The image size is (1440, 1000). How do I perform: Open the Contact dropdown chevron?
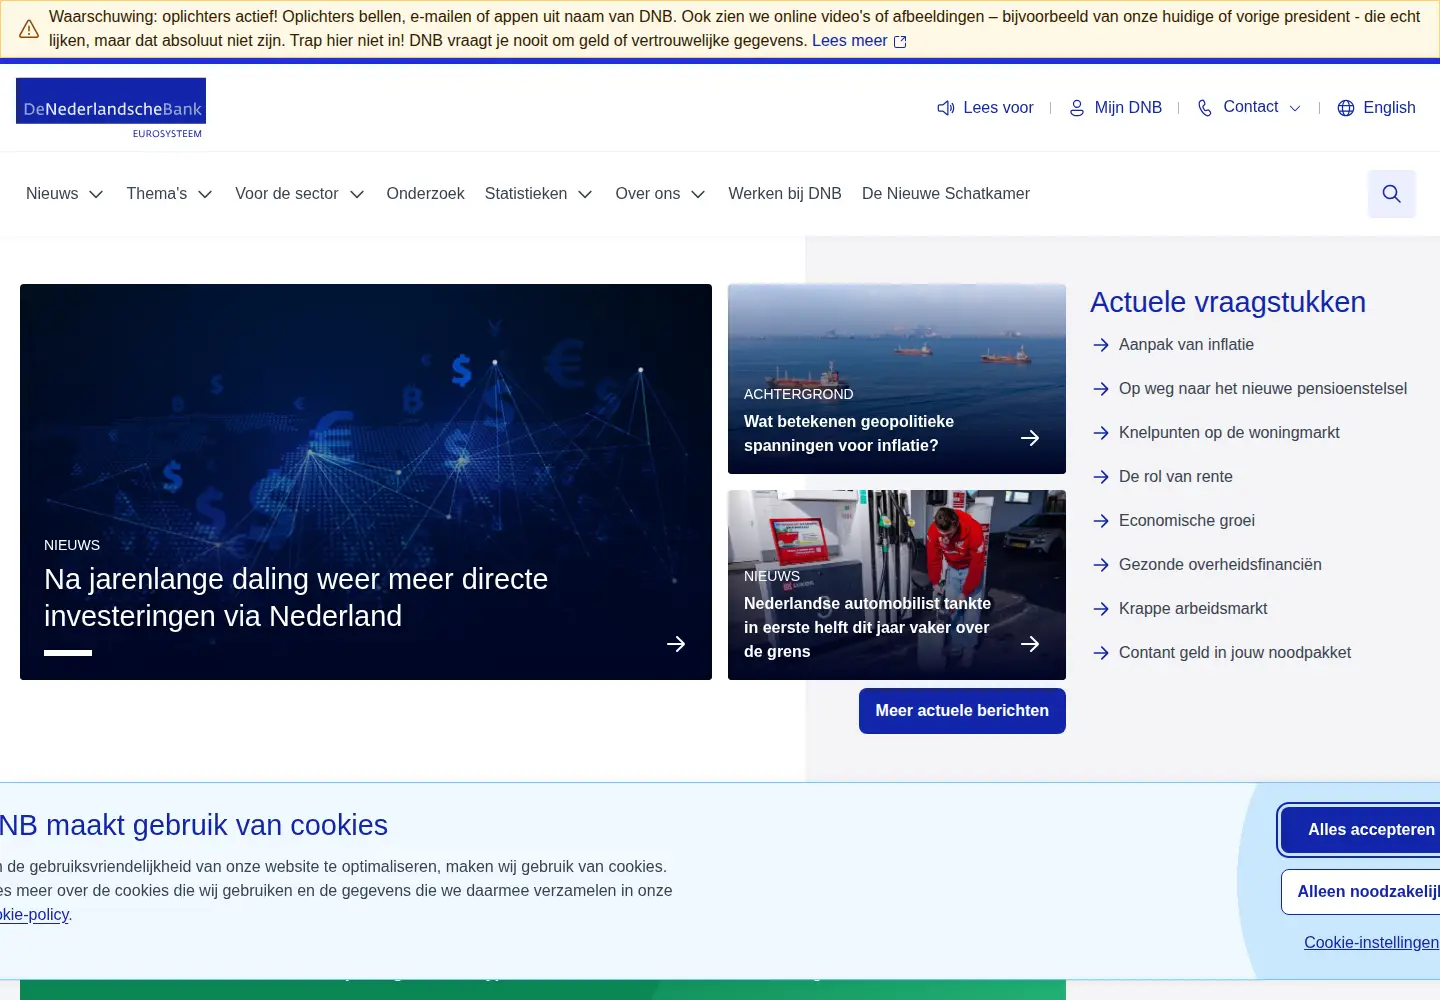coord(1295,108)
